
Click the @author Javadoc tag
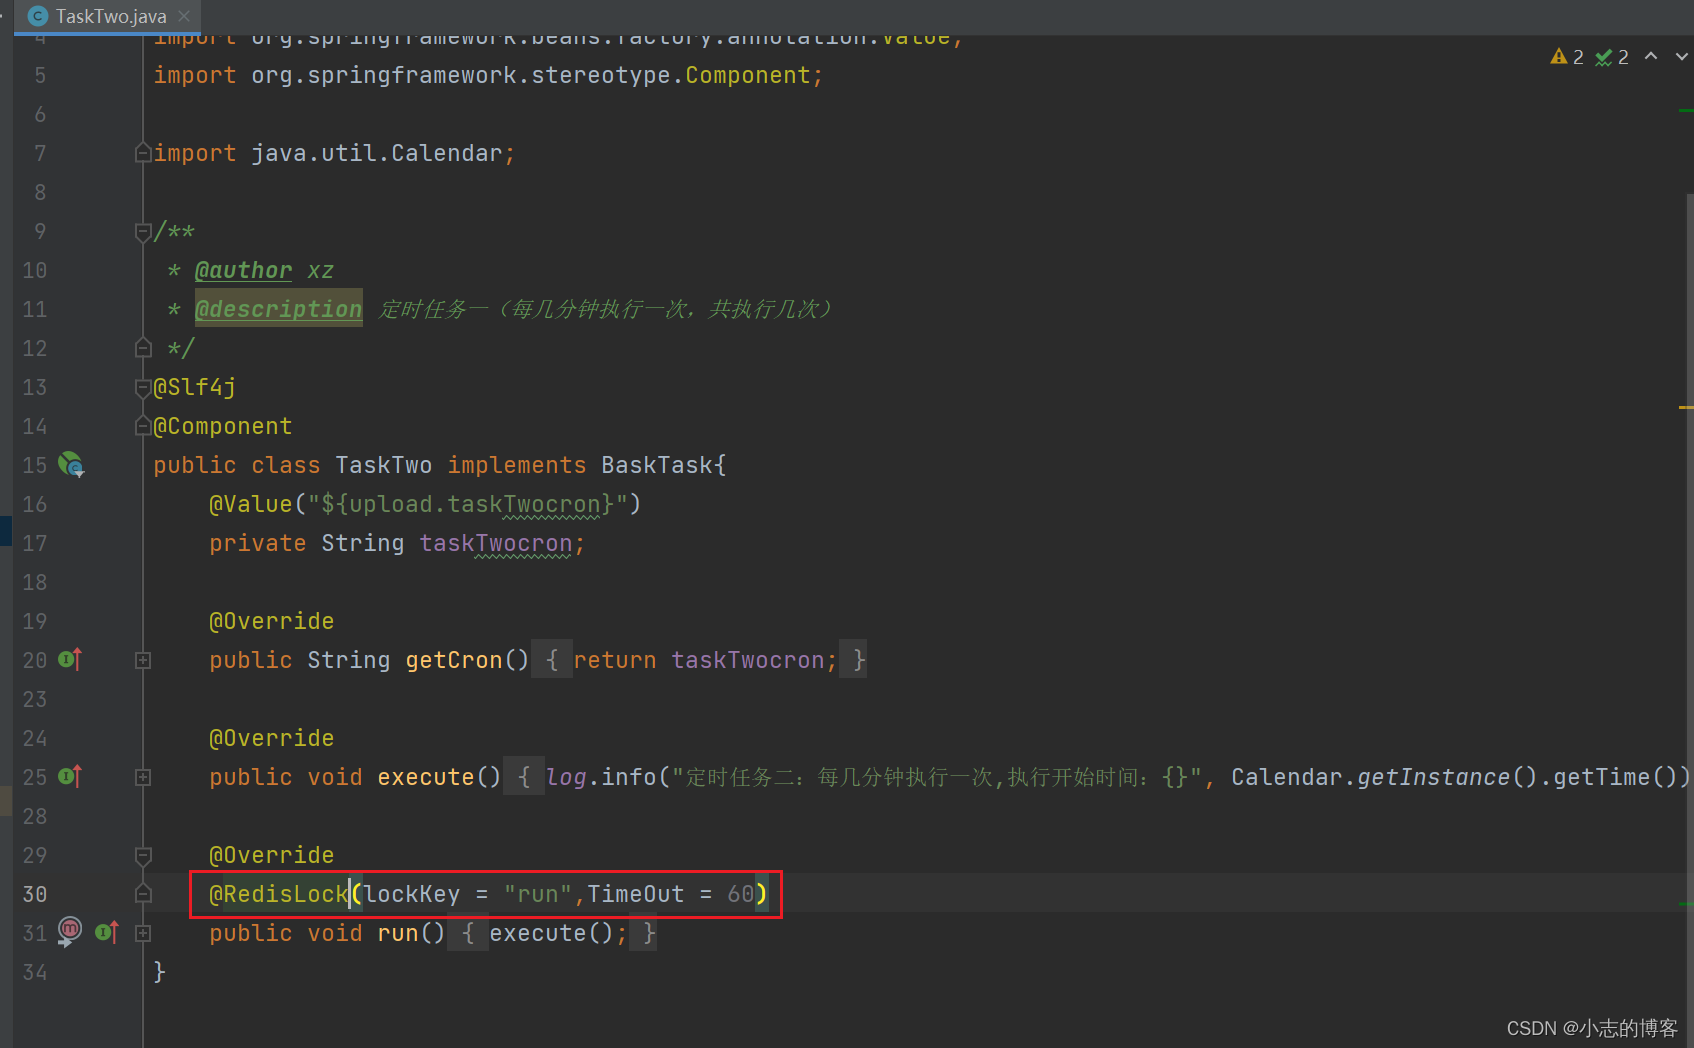click(x=243, y=270)
